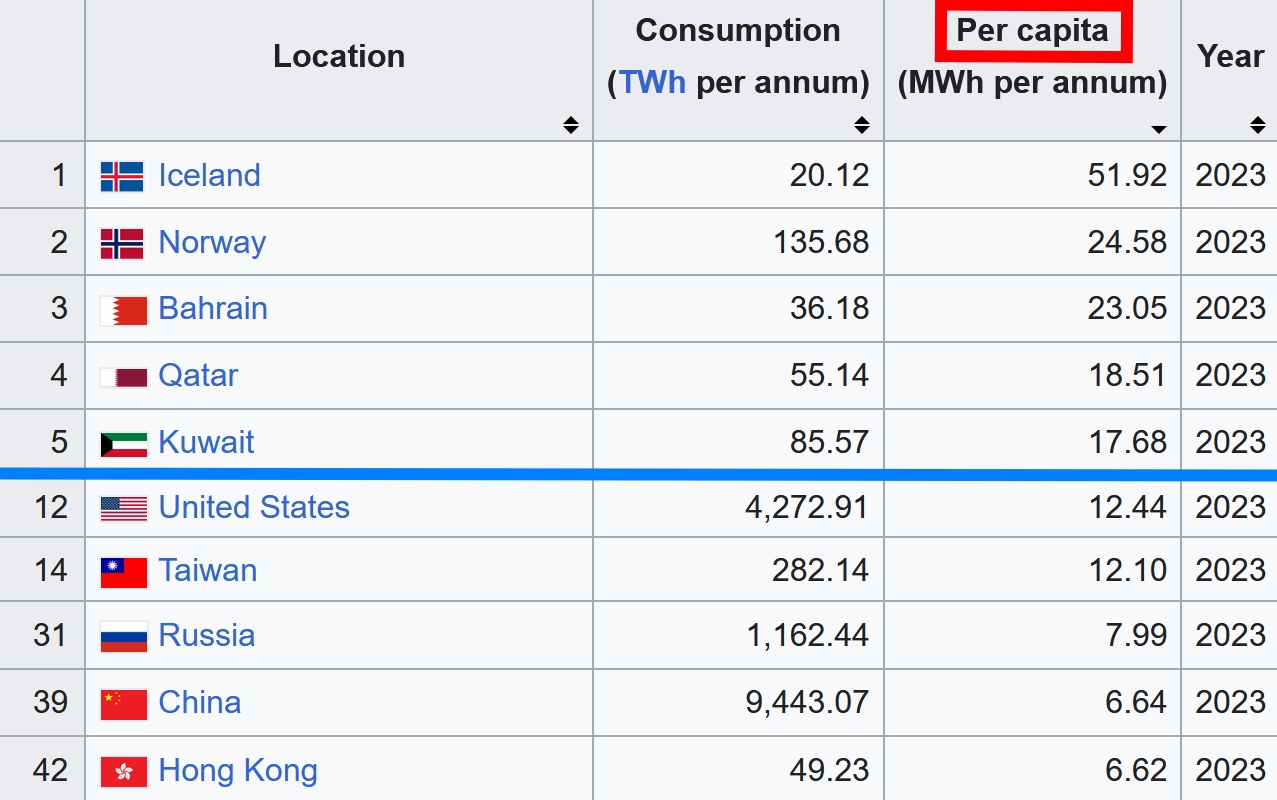Sort table by Location column arrows
The width and height of the screenshot is (1277, 800).
tap(570, 125)
